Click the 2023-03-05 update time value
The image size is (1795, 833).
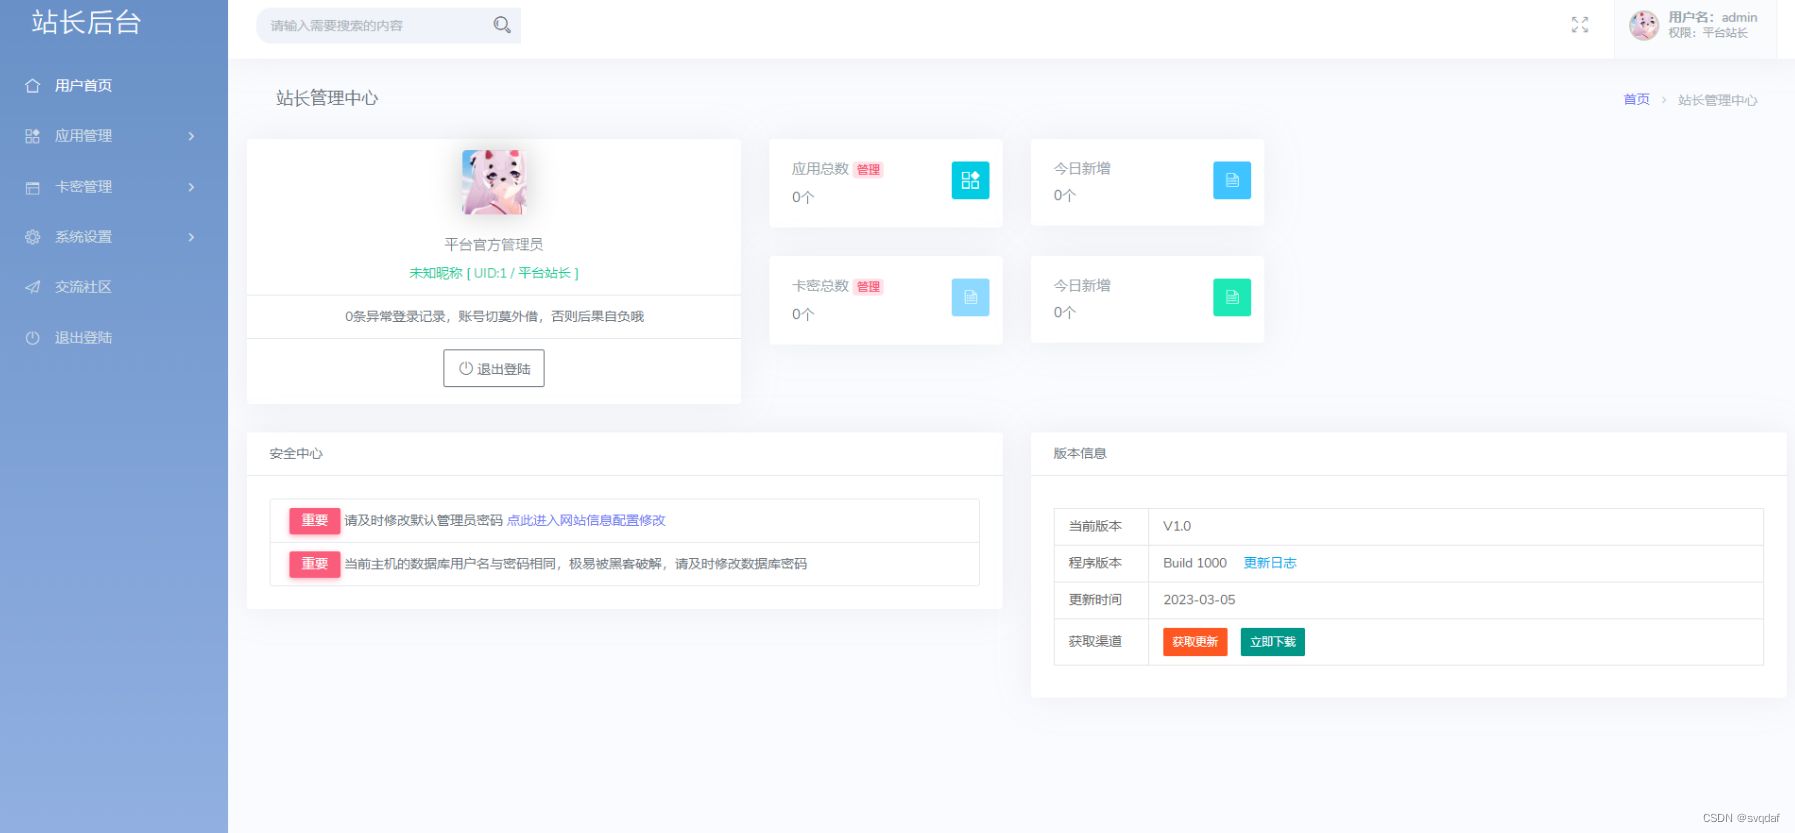pyautogui.click(x=1199, y=600)
